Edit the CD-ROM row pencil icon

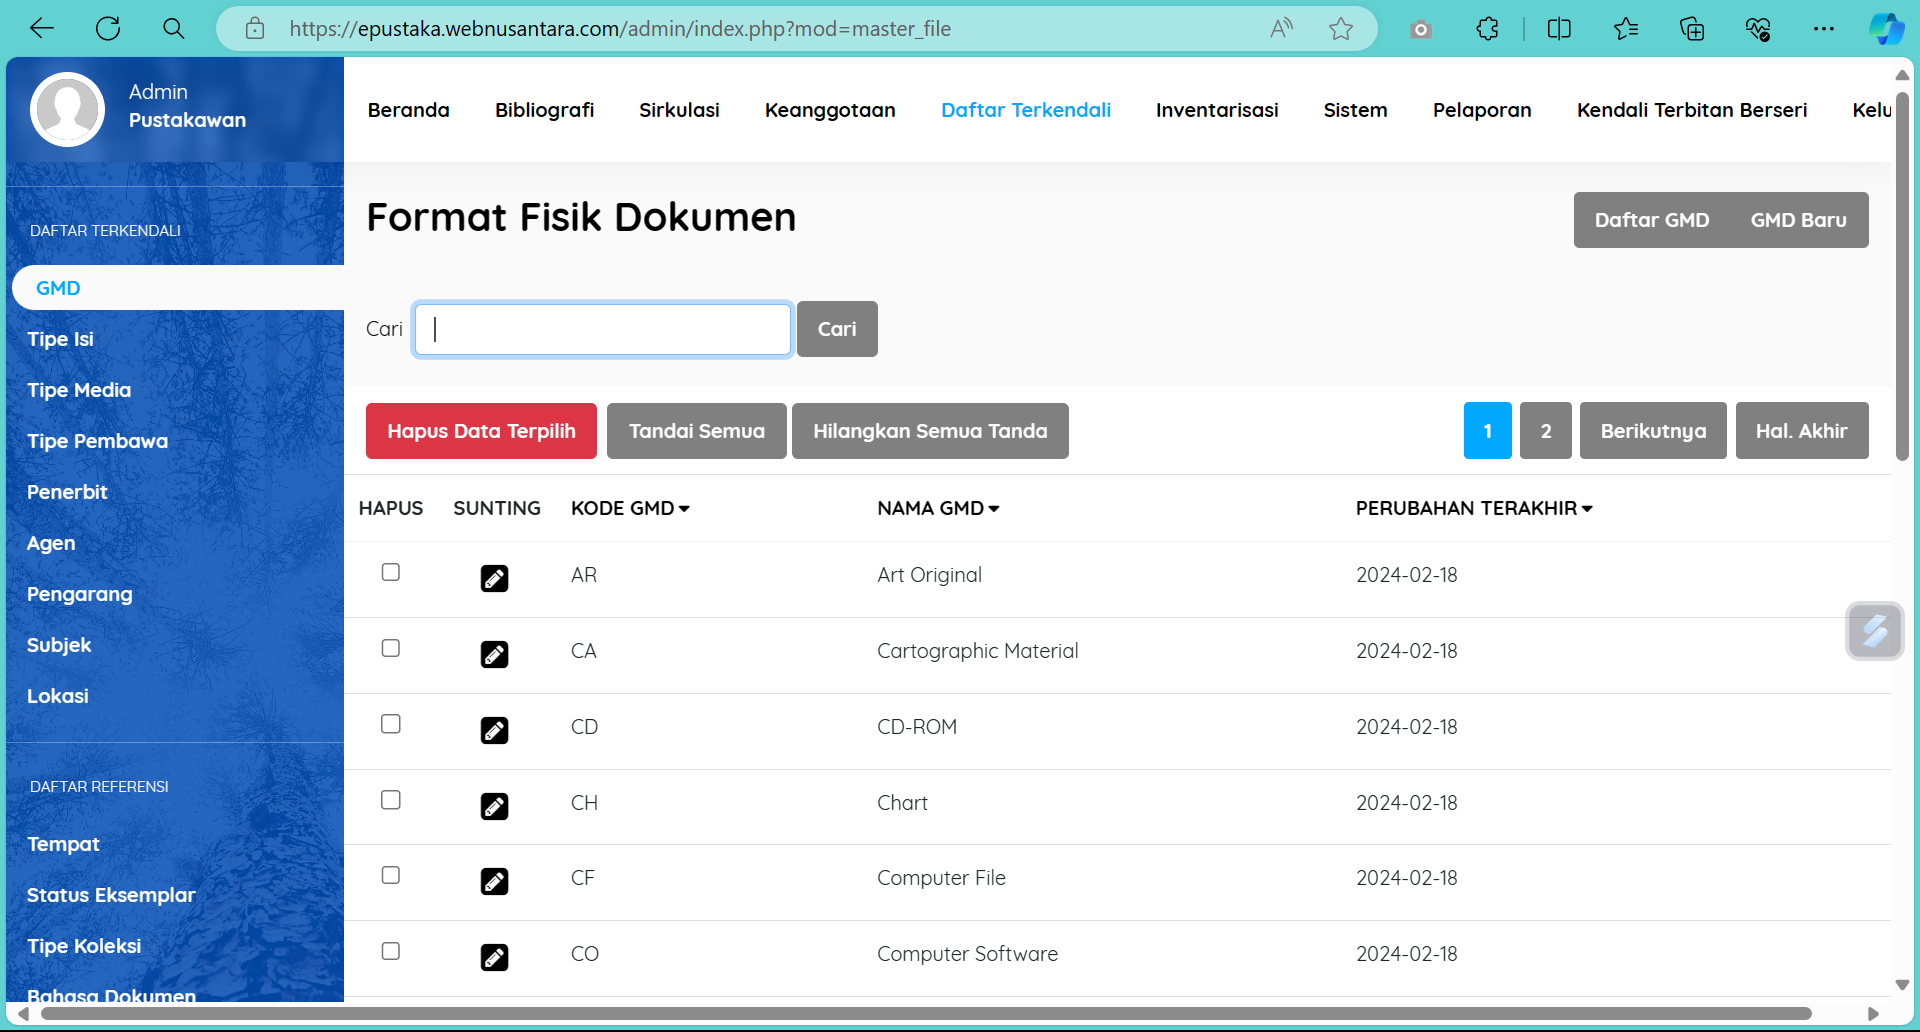(494, 730)
